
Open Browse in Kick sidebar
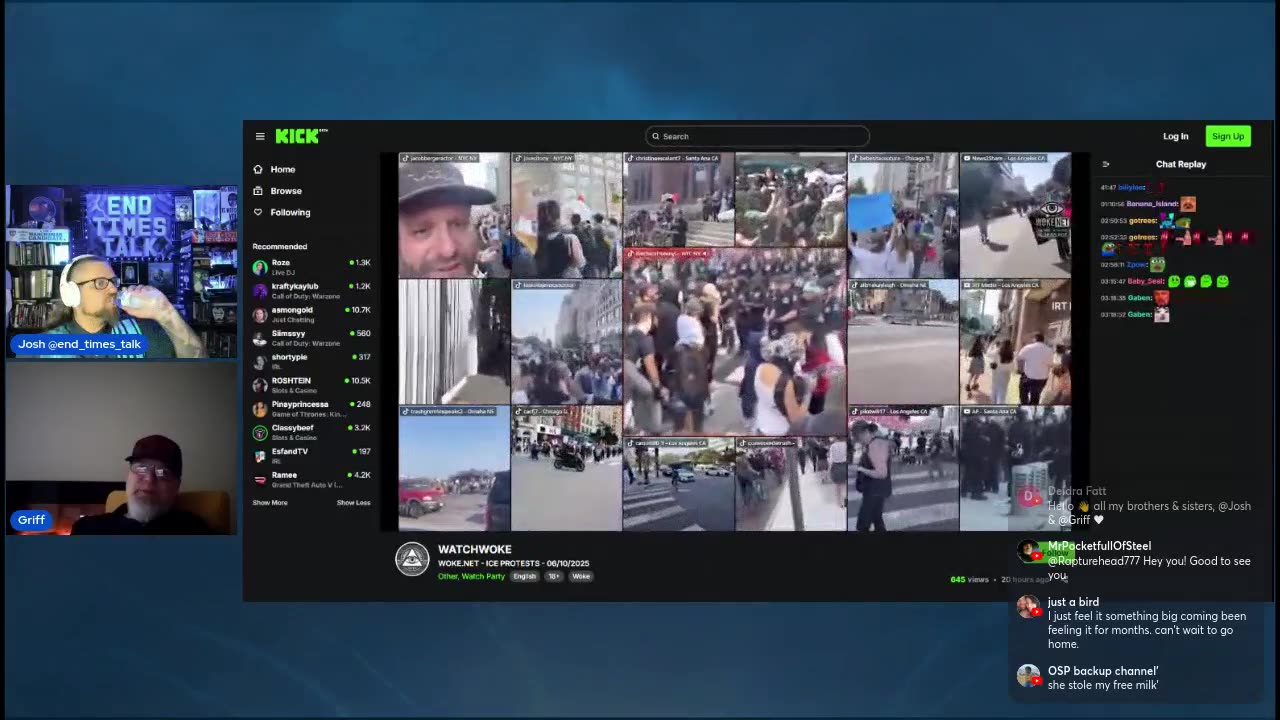[286, 190]
